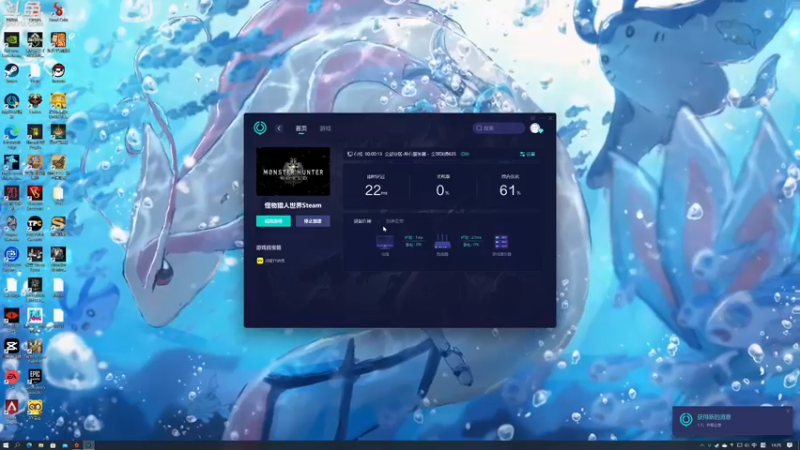
Task: Open the red eye desktop shortcut
Action: (x=11, y=317)
